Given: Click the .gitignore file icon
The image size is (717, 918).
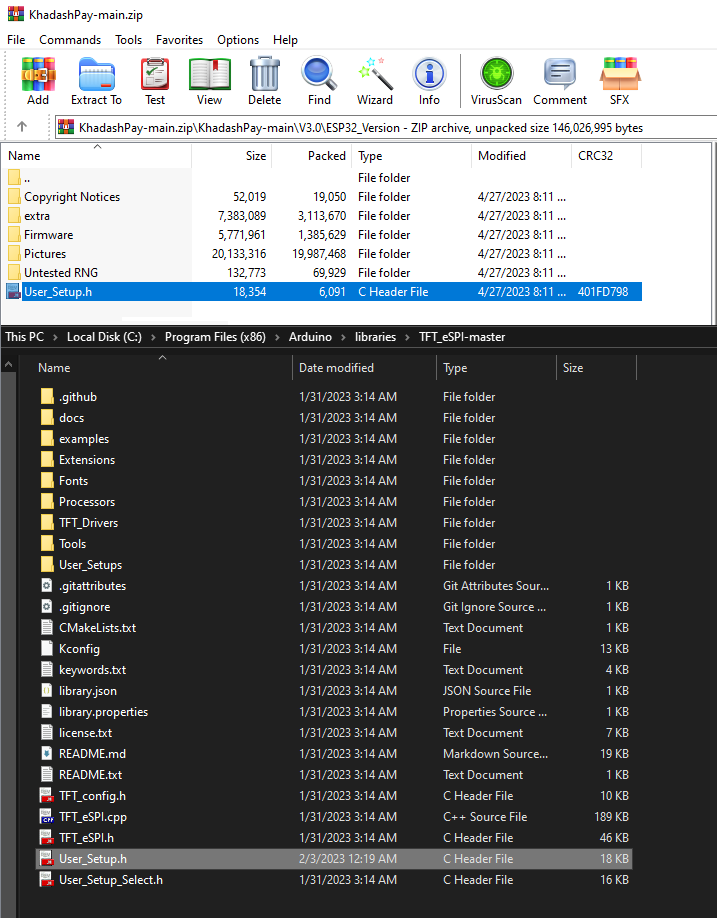Looking at the screenshot, I should [x=47, y=607].
